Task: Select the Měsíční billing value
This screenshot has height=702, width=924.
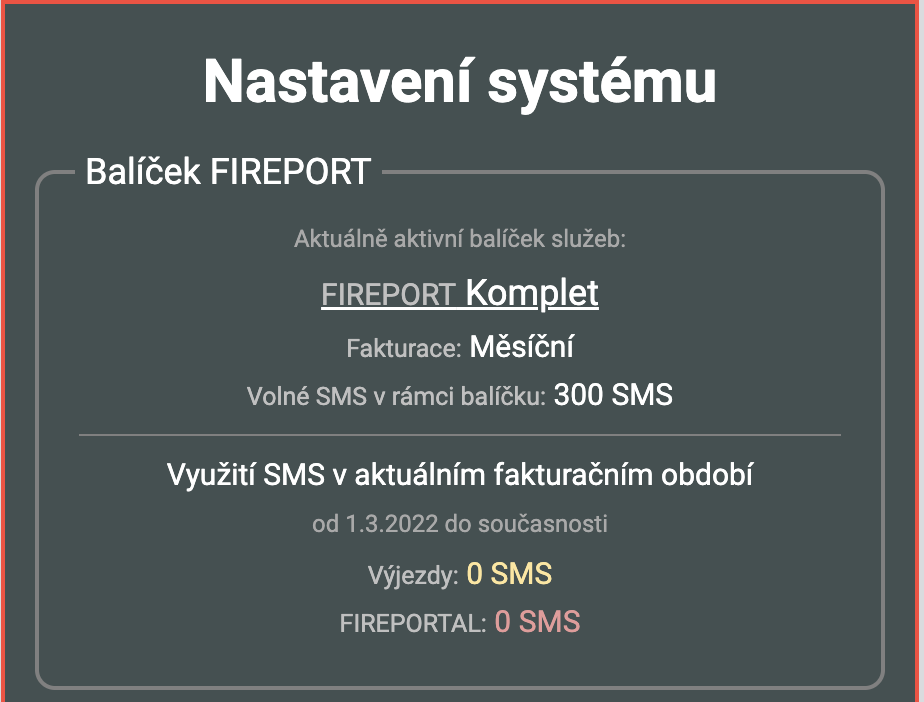Action: [521, 348]
